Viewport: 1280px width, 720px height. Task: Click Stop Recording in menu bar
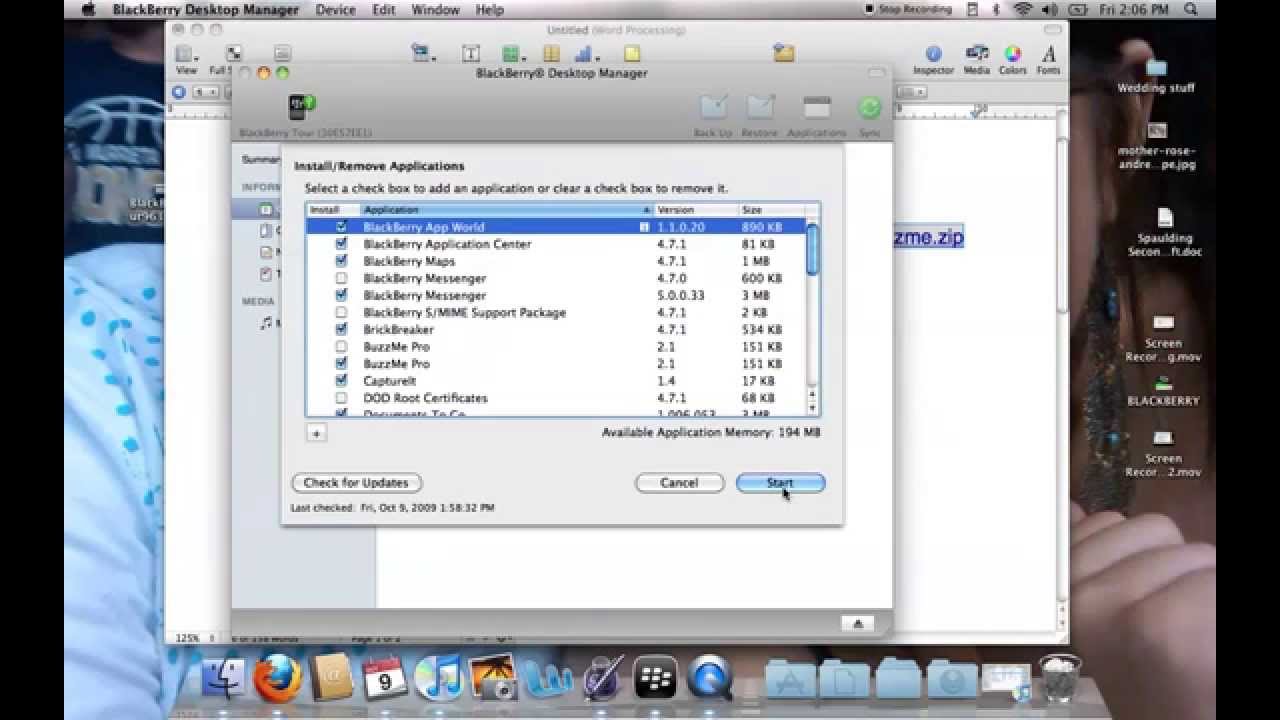pyautogui.click(x=908, y=9)
